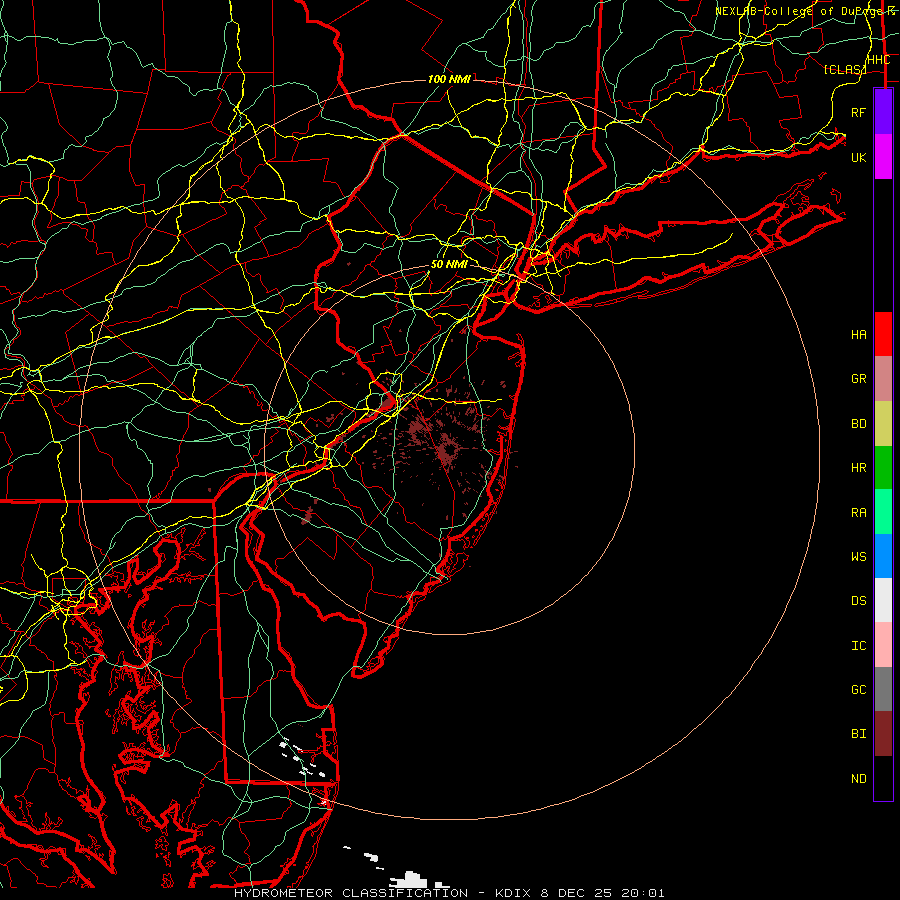
Task: Click the gray GC color swatch
Action: pyautogui.click(x=883, y=689)
